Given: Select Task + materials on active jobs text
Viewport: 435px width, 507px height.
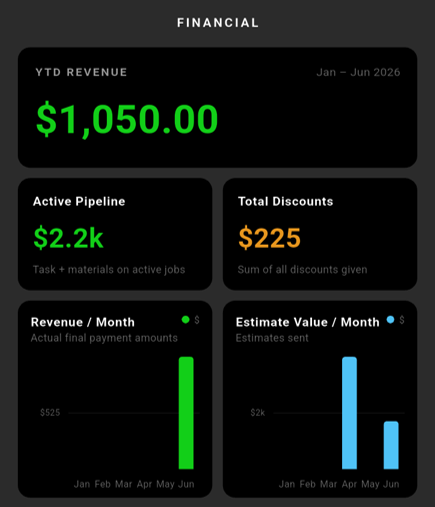Looking at the screenshot, I should [109, 269].
